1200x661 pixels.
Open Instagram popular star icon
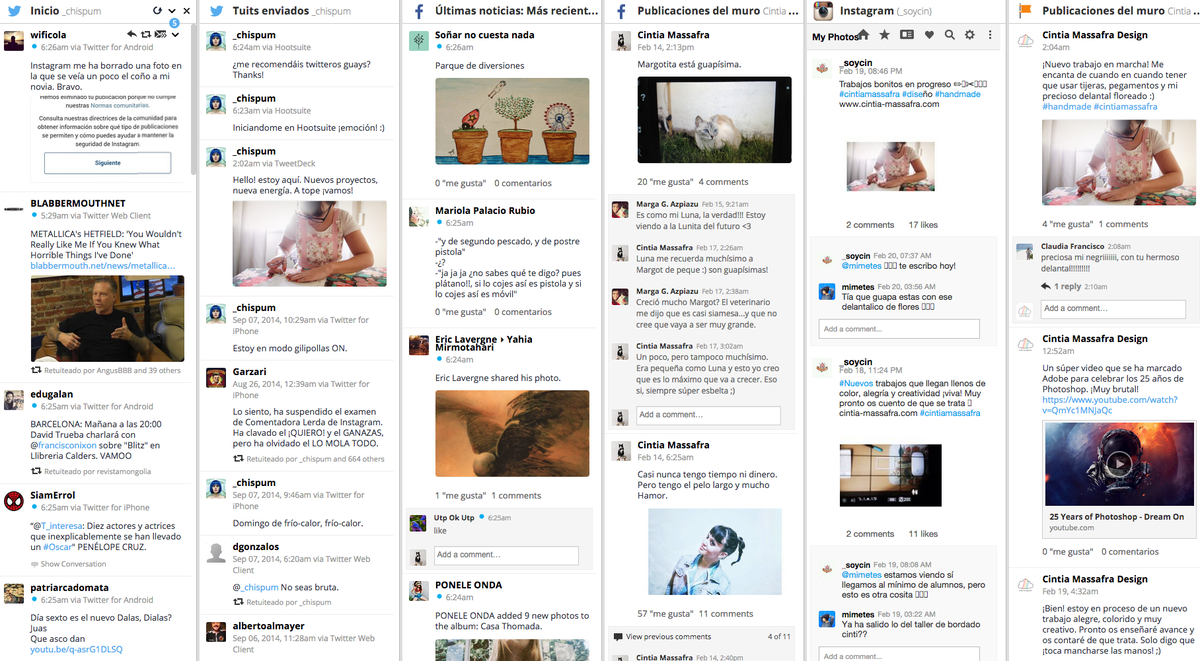click(x=885, y=35)
